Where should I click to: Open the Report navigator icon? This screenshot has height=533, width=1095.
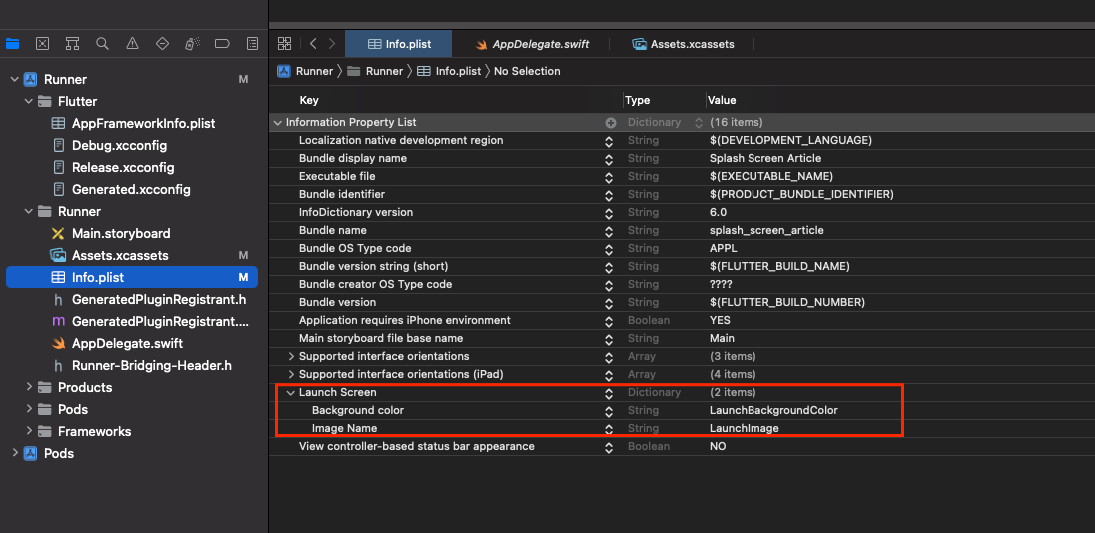[253, 44]
